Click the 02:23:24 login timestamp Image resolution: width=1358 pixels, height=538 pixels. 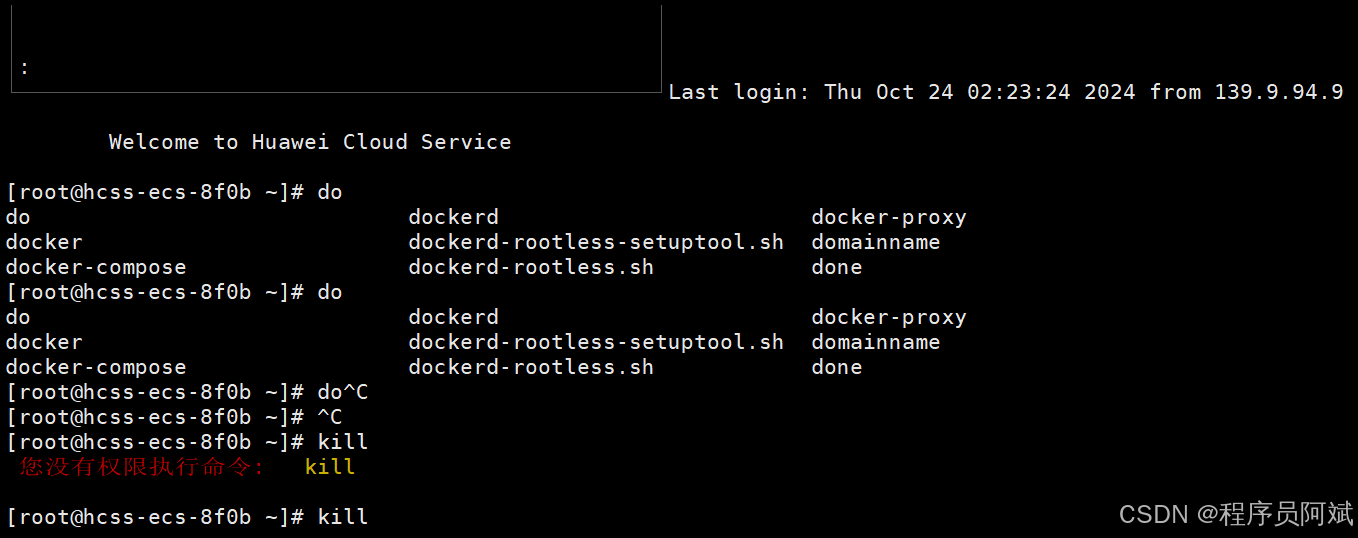1018,92
